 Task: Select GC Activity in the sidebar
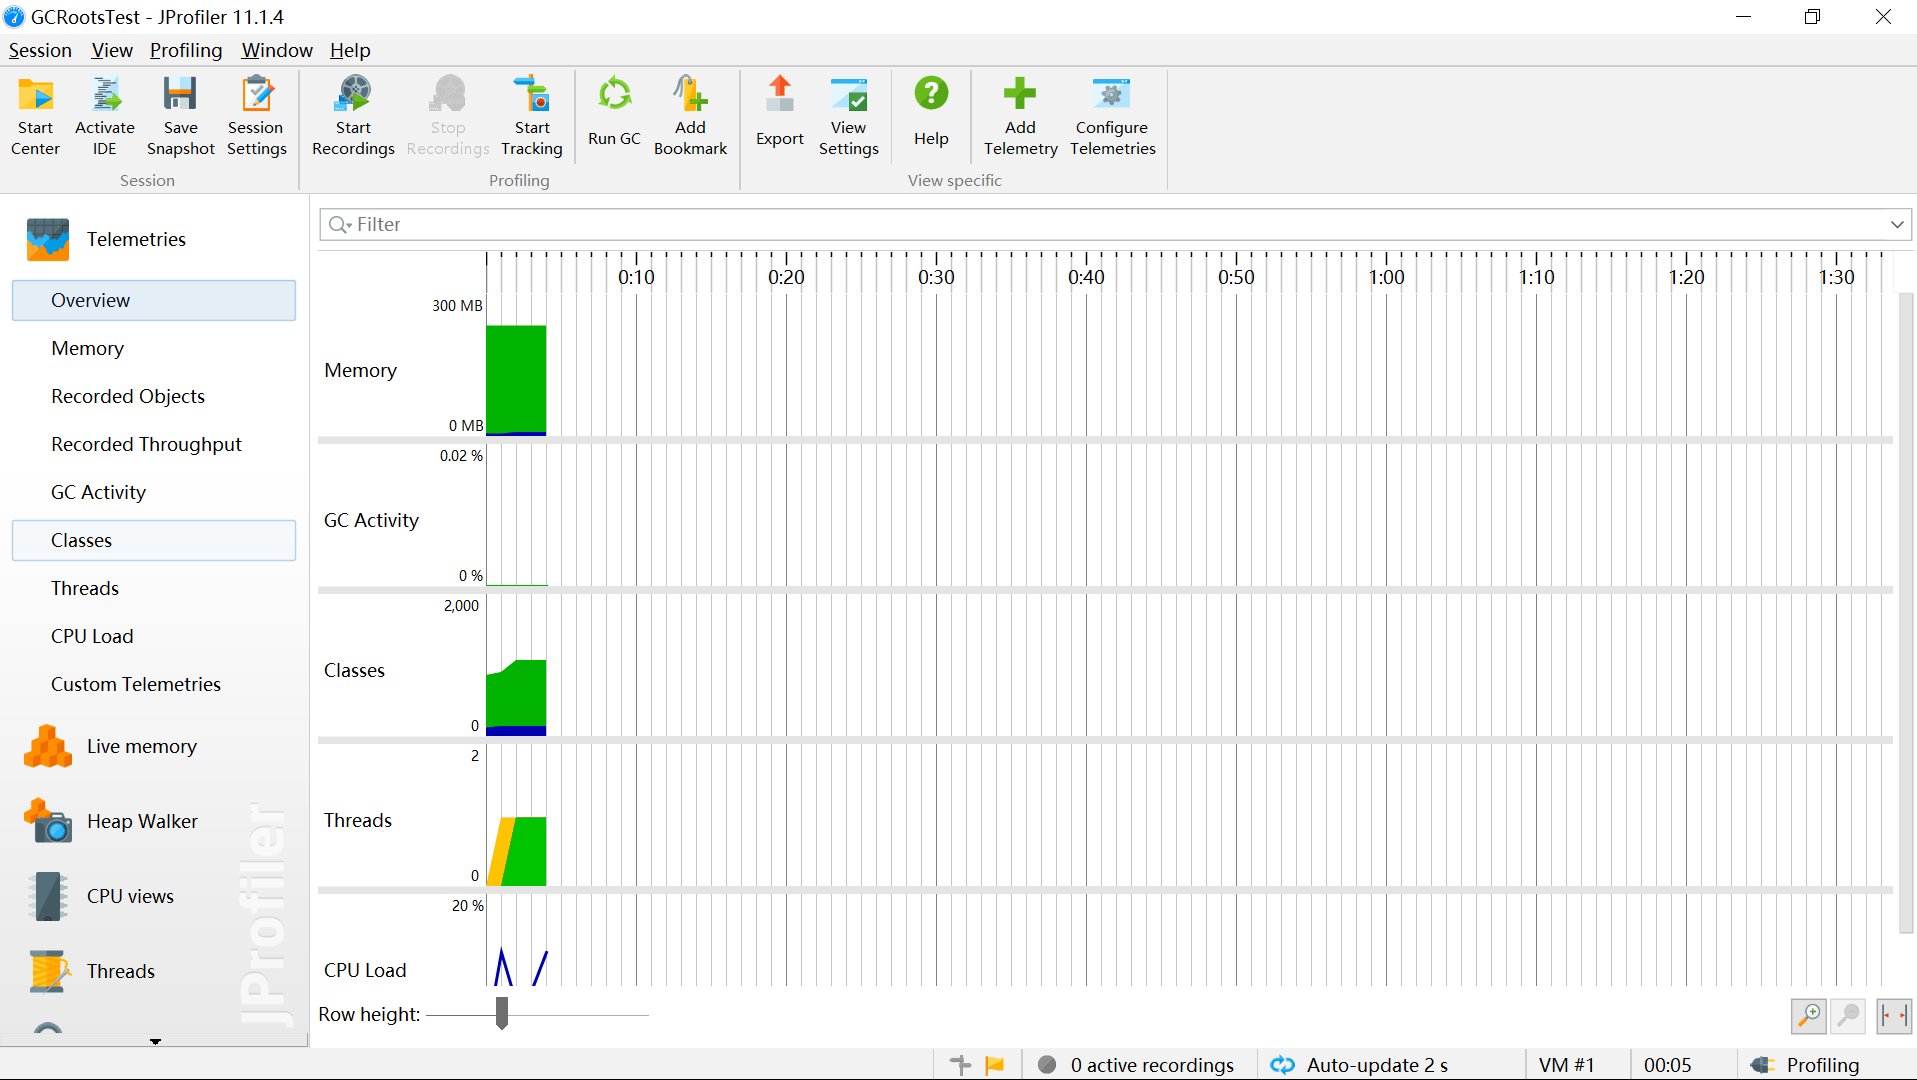coord(98,492)
